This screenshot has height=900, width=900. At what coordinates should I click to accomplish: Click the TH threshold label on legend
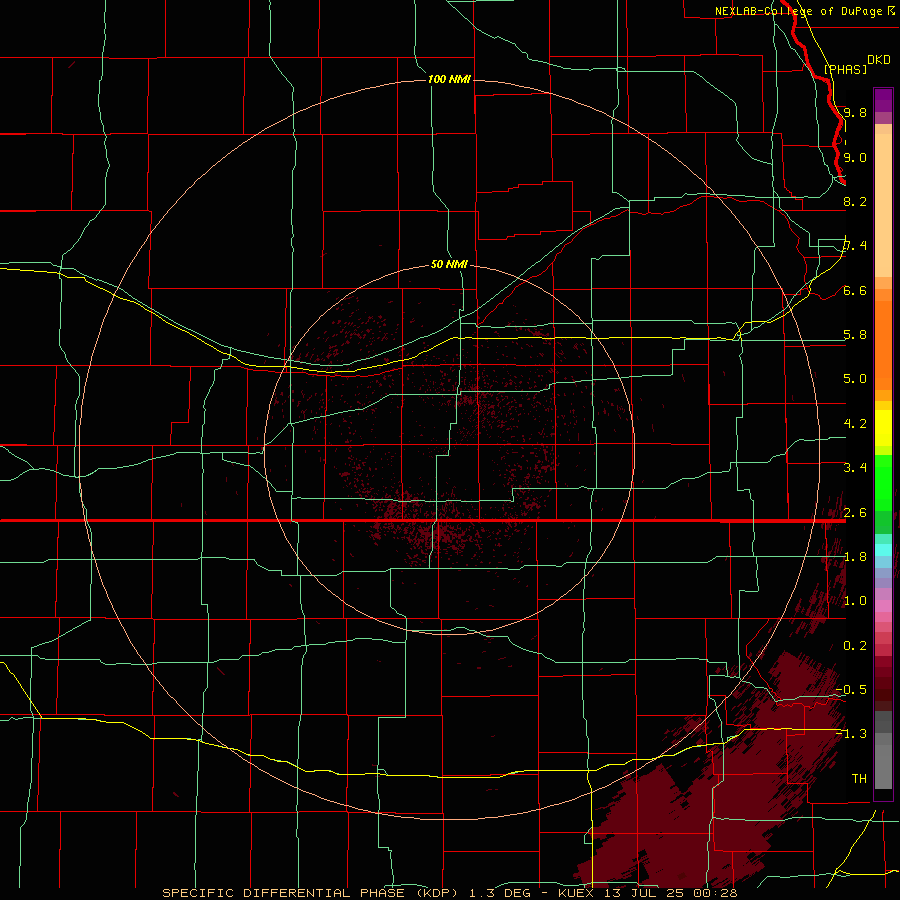point(859,779)
